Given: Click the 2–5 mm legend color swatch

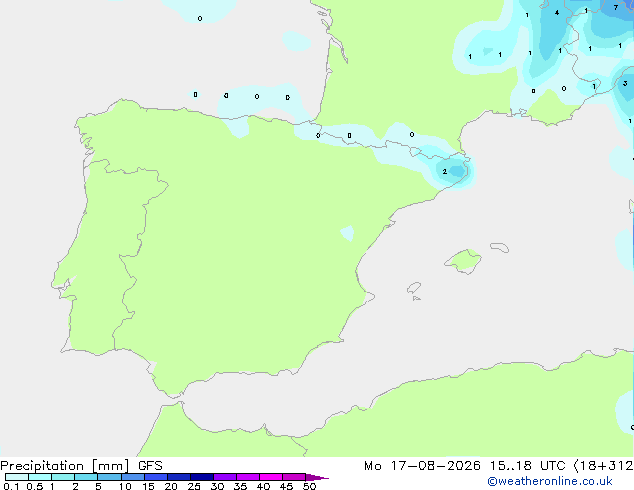Looking at the screenshot, I should 86,477.
